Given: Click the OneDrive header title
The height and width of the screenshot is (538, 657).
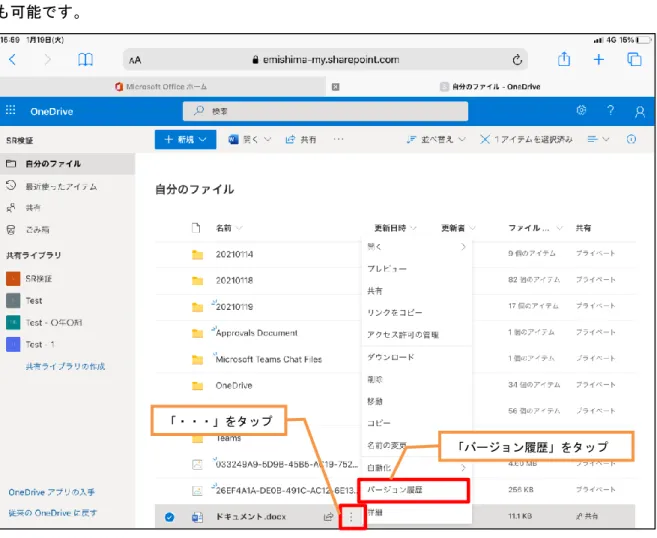Looking at the screenshot, I should point(52,111).
